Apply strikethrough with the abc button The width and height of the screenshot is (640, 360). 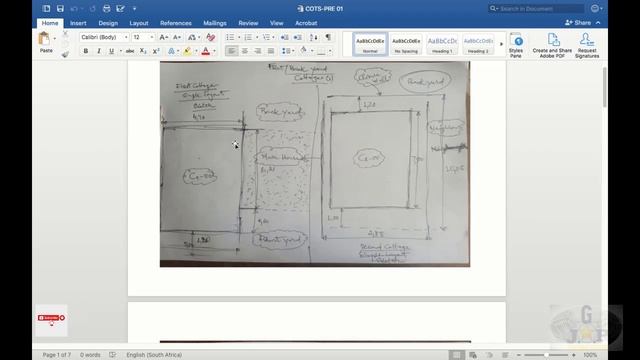point(130,51)
